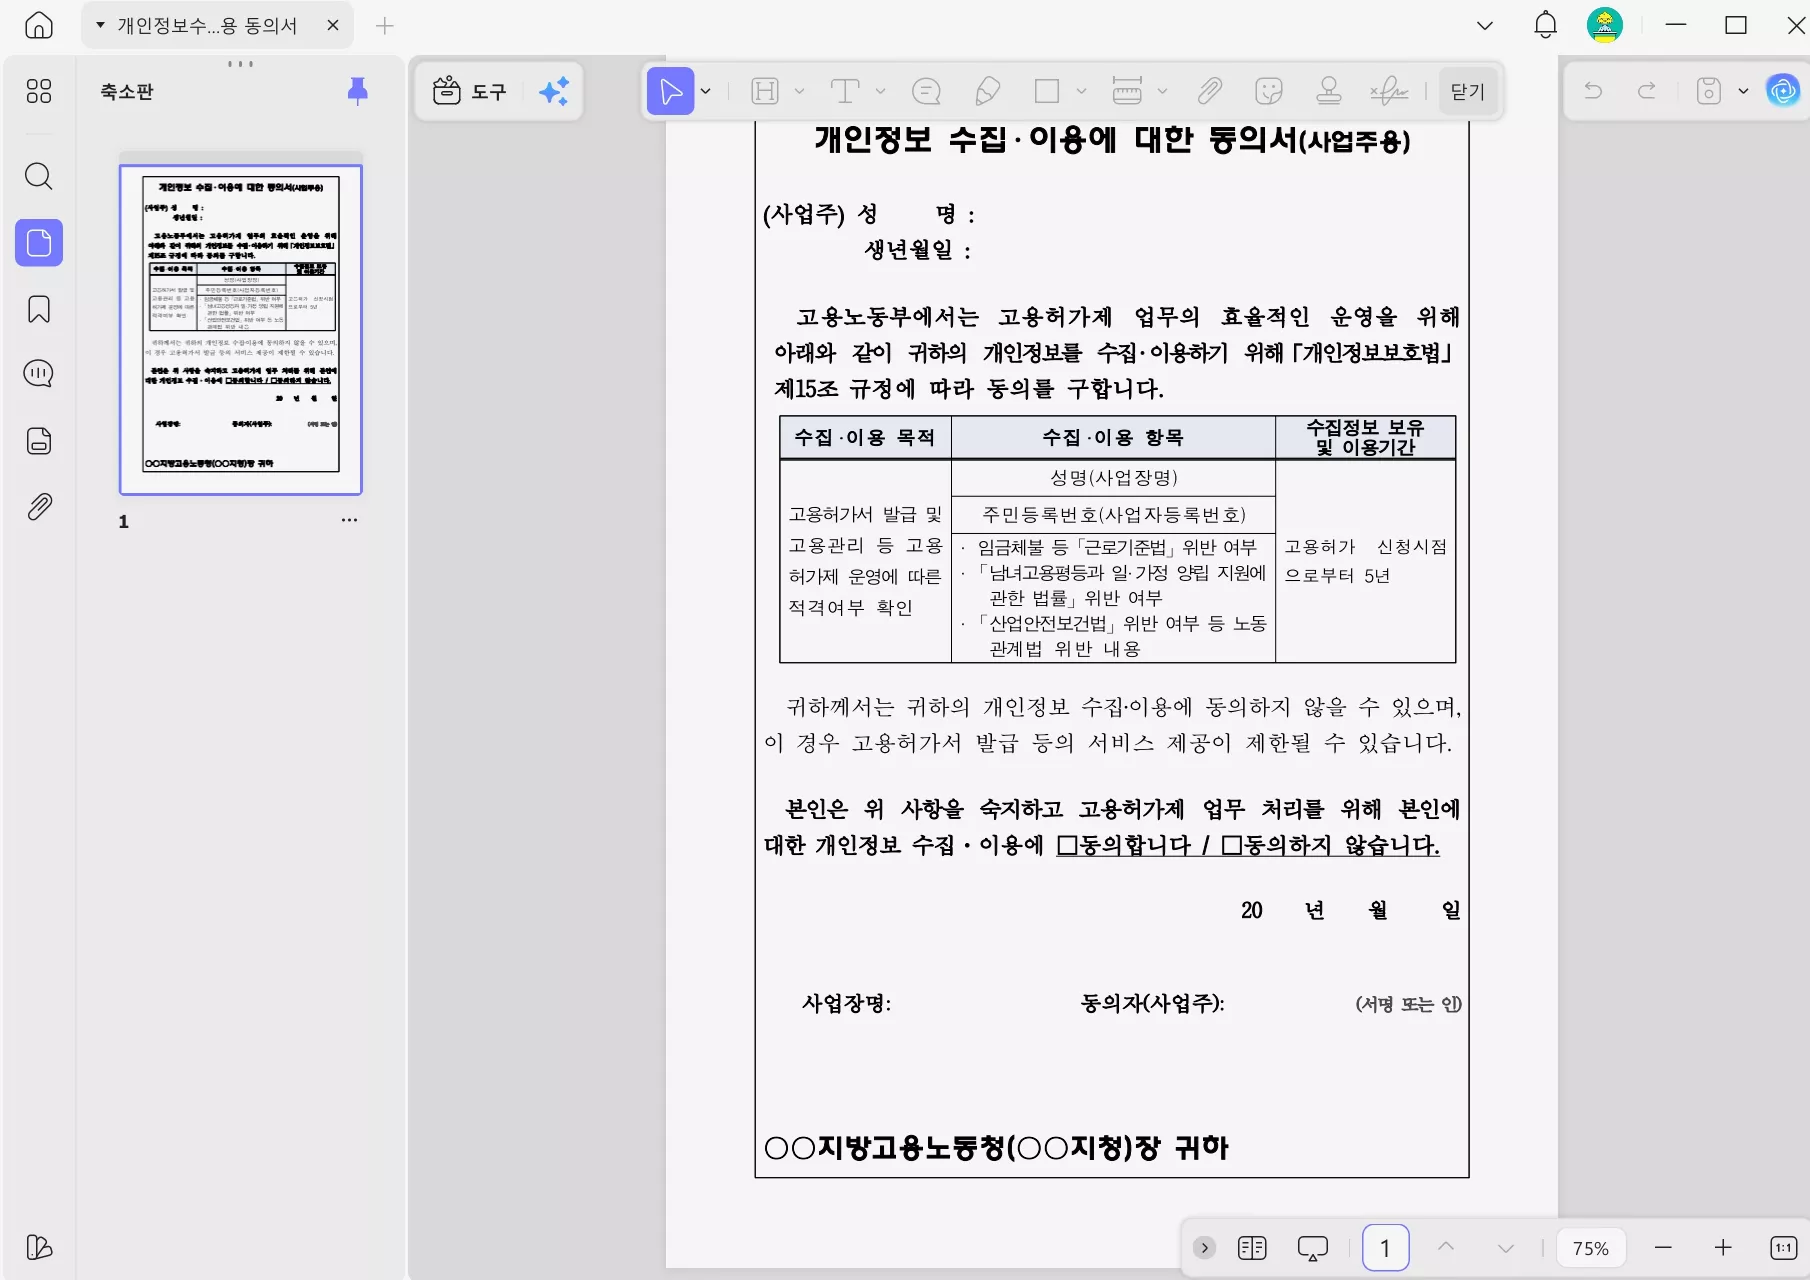Open the Home icon

coord(39,25)
